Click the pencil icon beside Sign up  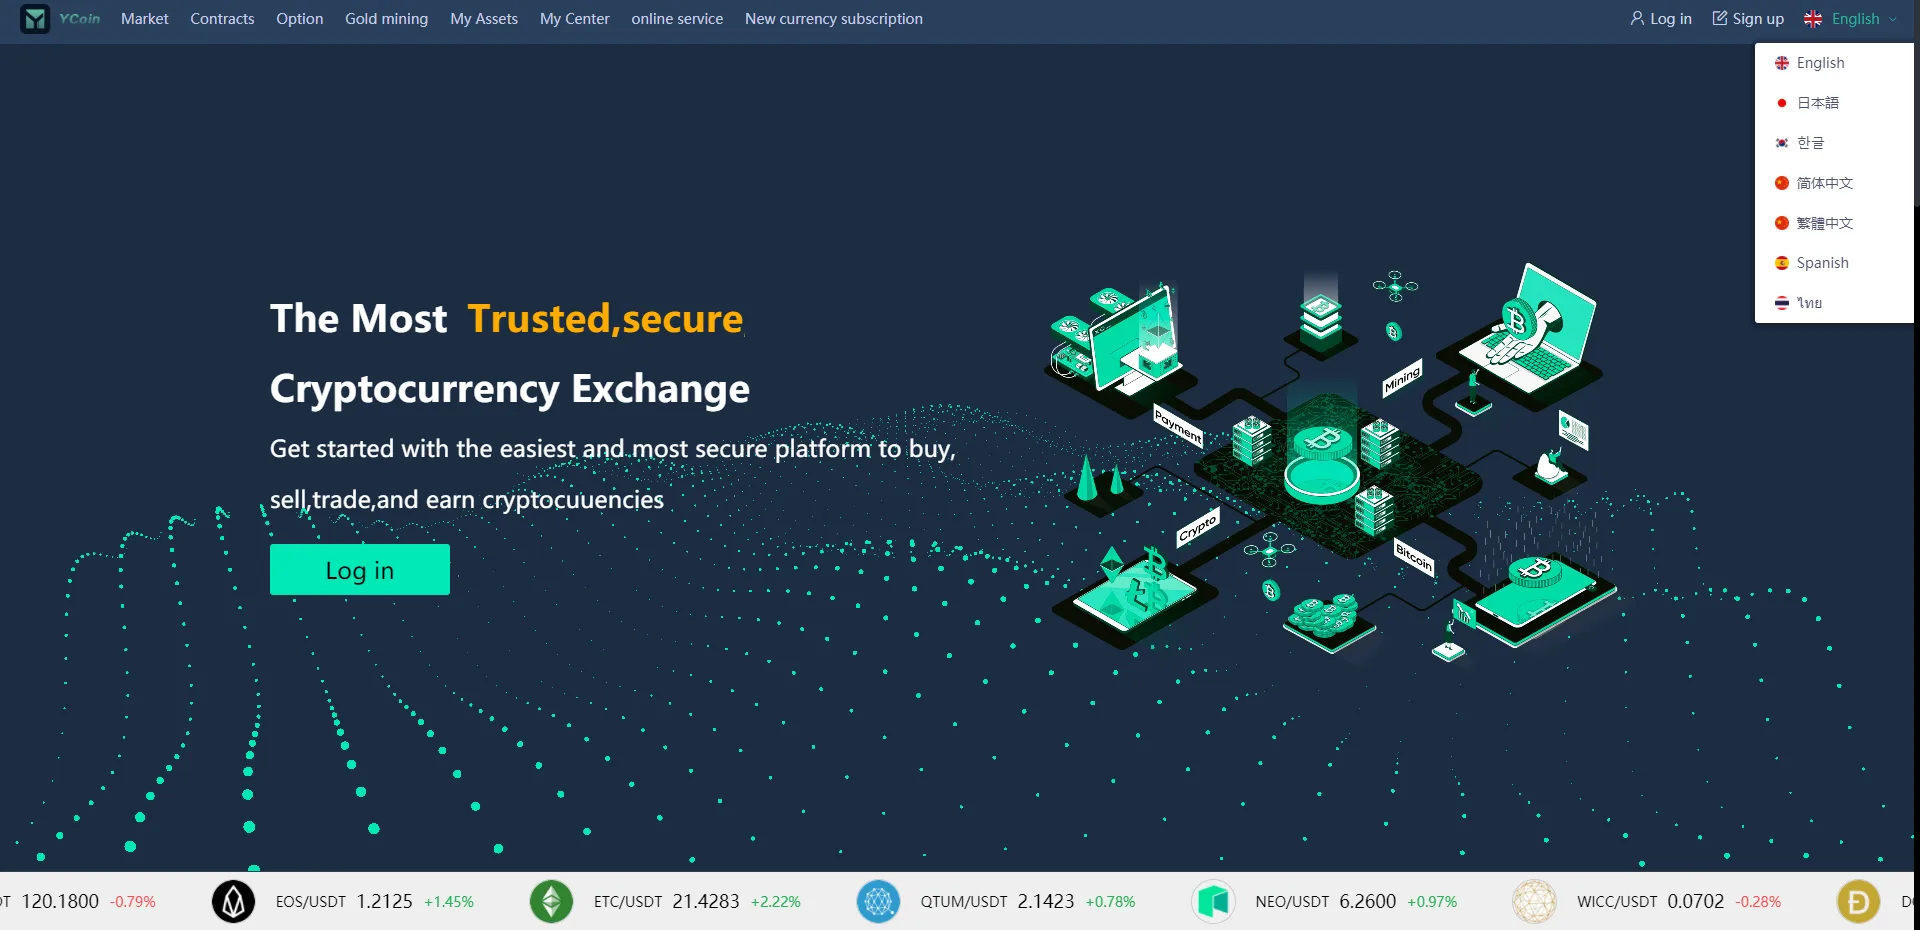click(x=1720, y=18)
